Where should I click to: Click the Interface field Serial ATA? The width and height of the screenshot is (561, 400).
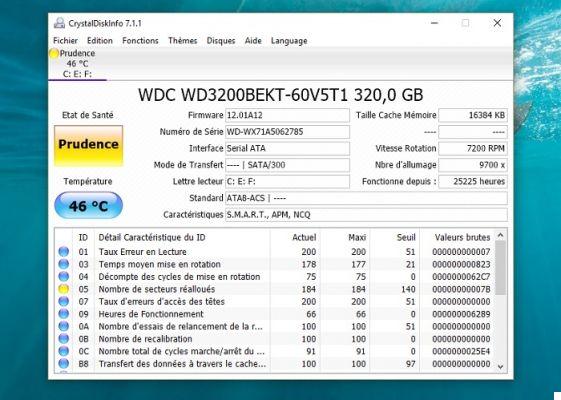[x=287, y=148]
